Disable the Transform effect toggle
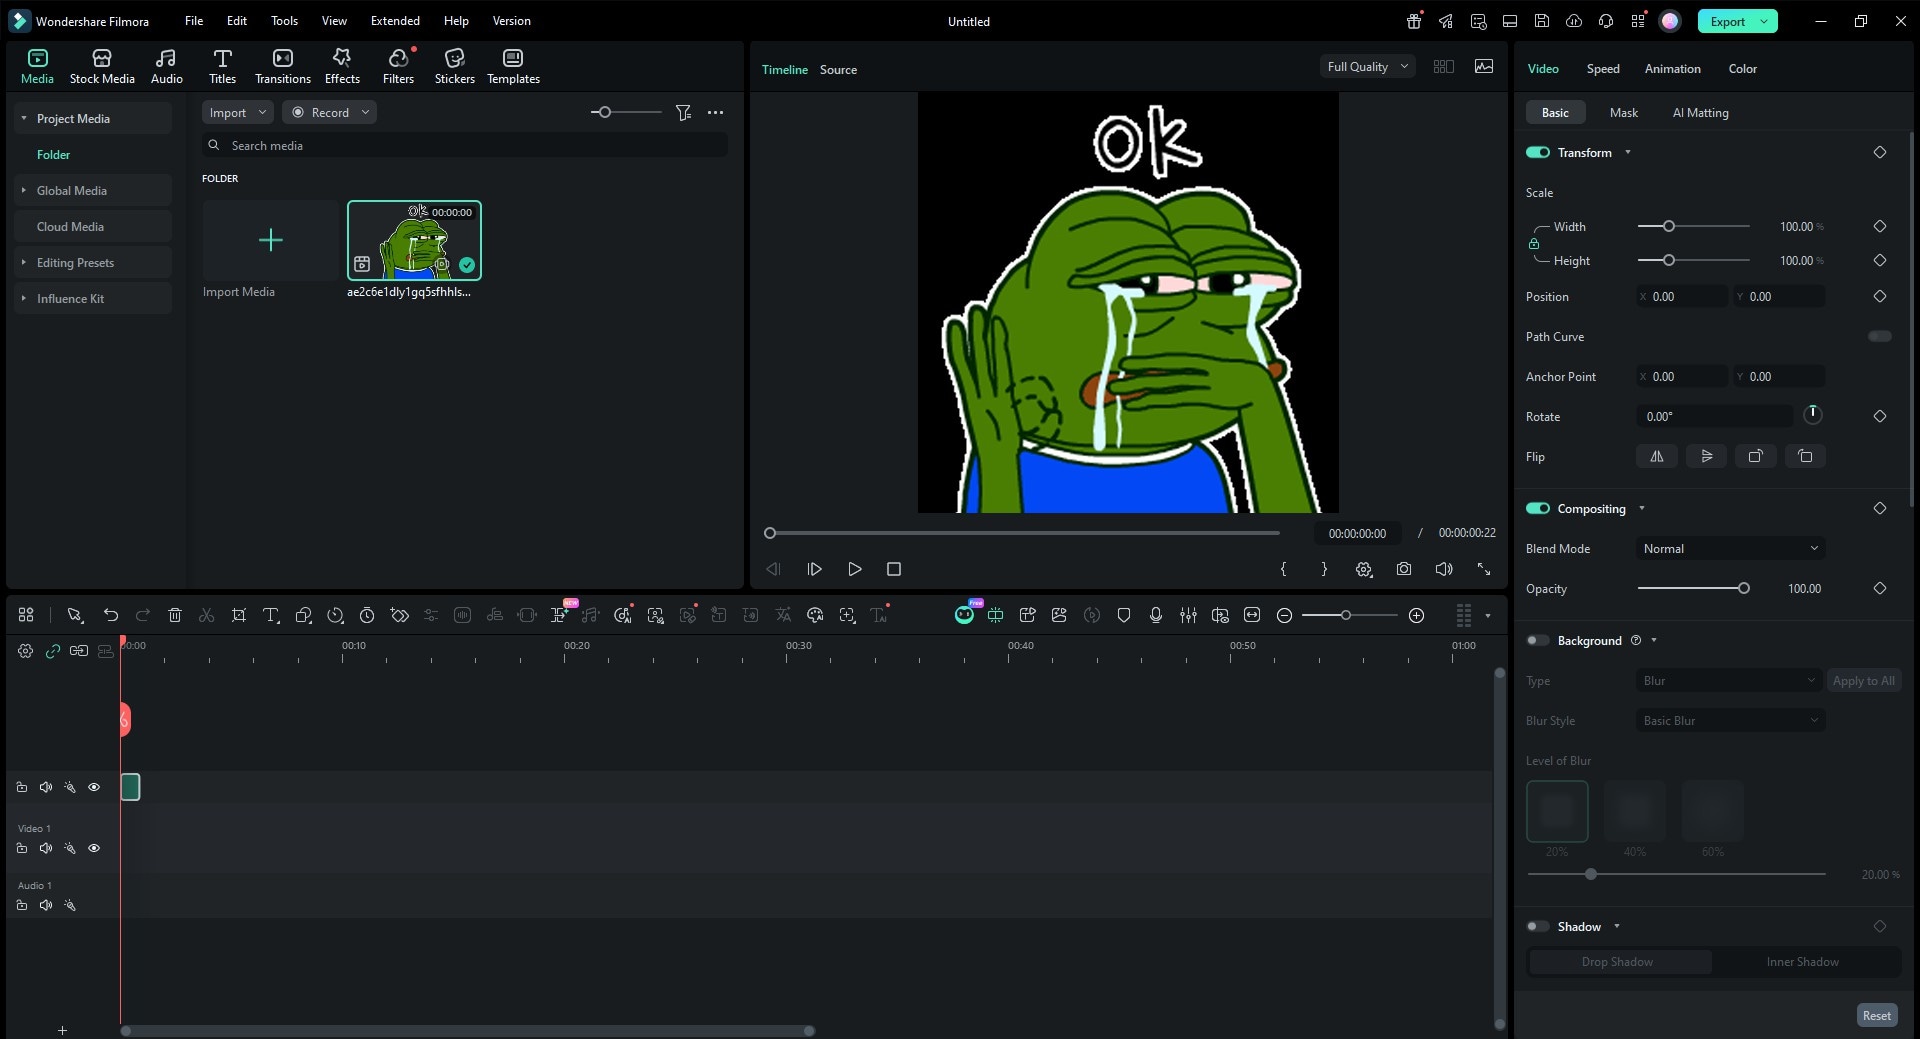Screen dimensions: 1920x1039 (1537, 152)
